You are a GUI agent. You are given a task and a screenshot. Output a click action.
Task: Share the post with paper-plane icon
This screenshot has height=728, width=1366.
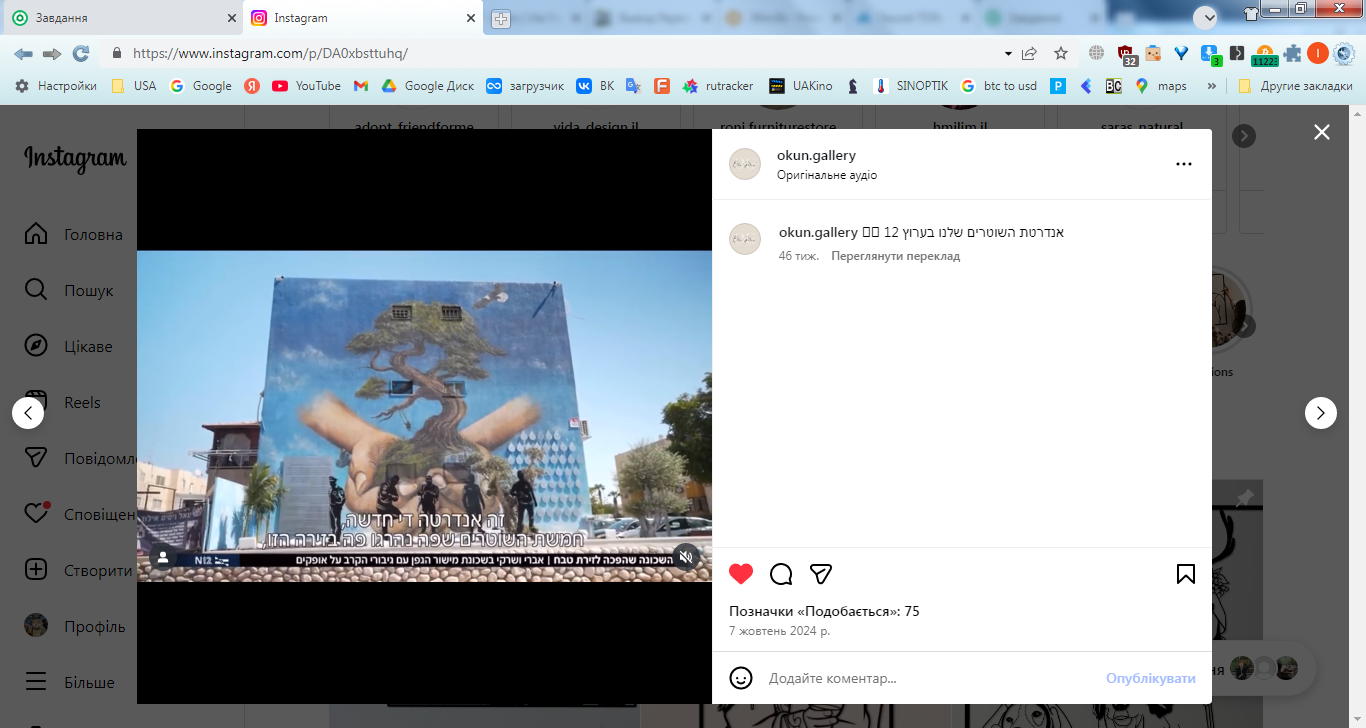point(821,574)
